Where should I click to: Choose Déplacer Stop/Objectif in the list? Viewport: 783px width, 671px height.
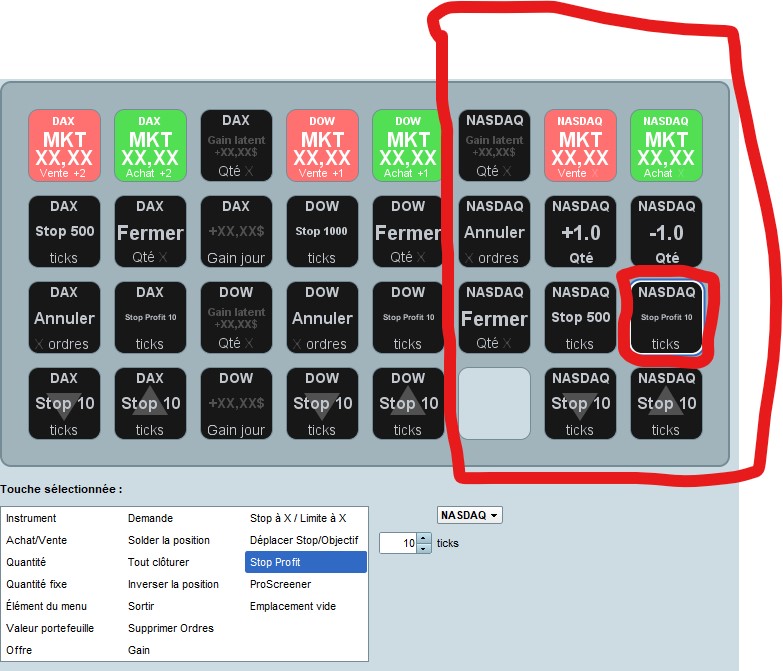point(304,540)
